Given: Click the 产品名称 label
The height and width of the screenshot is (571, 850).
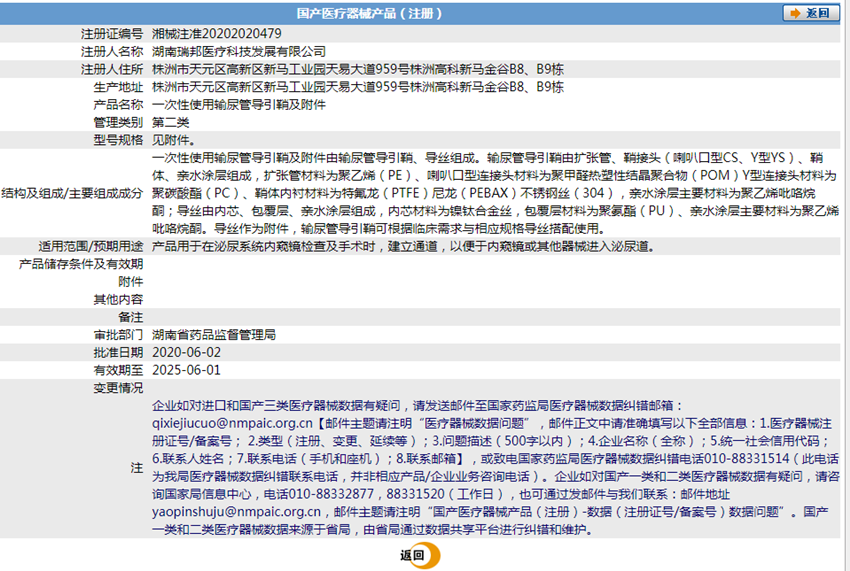Looking at the screenshot, I should pos(118,105).
